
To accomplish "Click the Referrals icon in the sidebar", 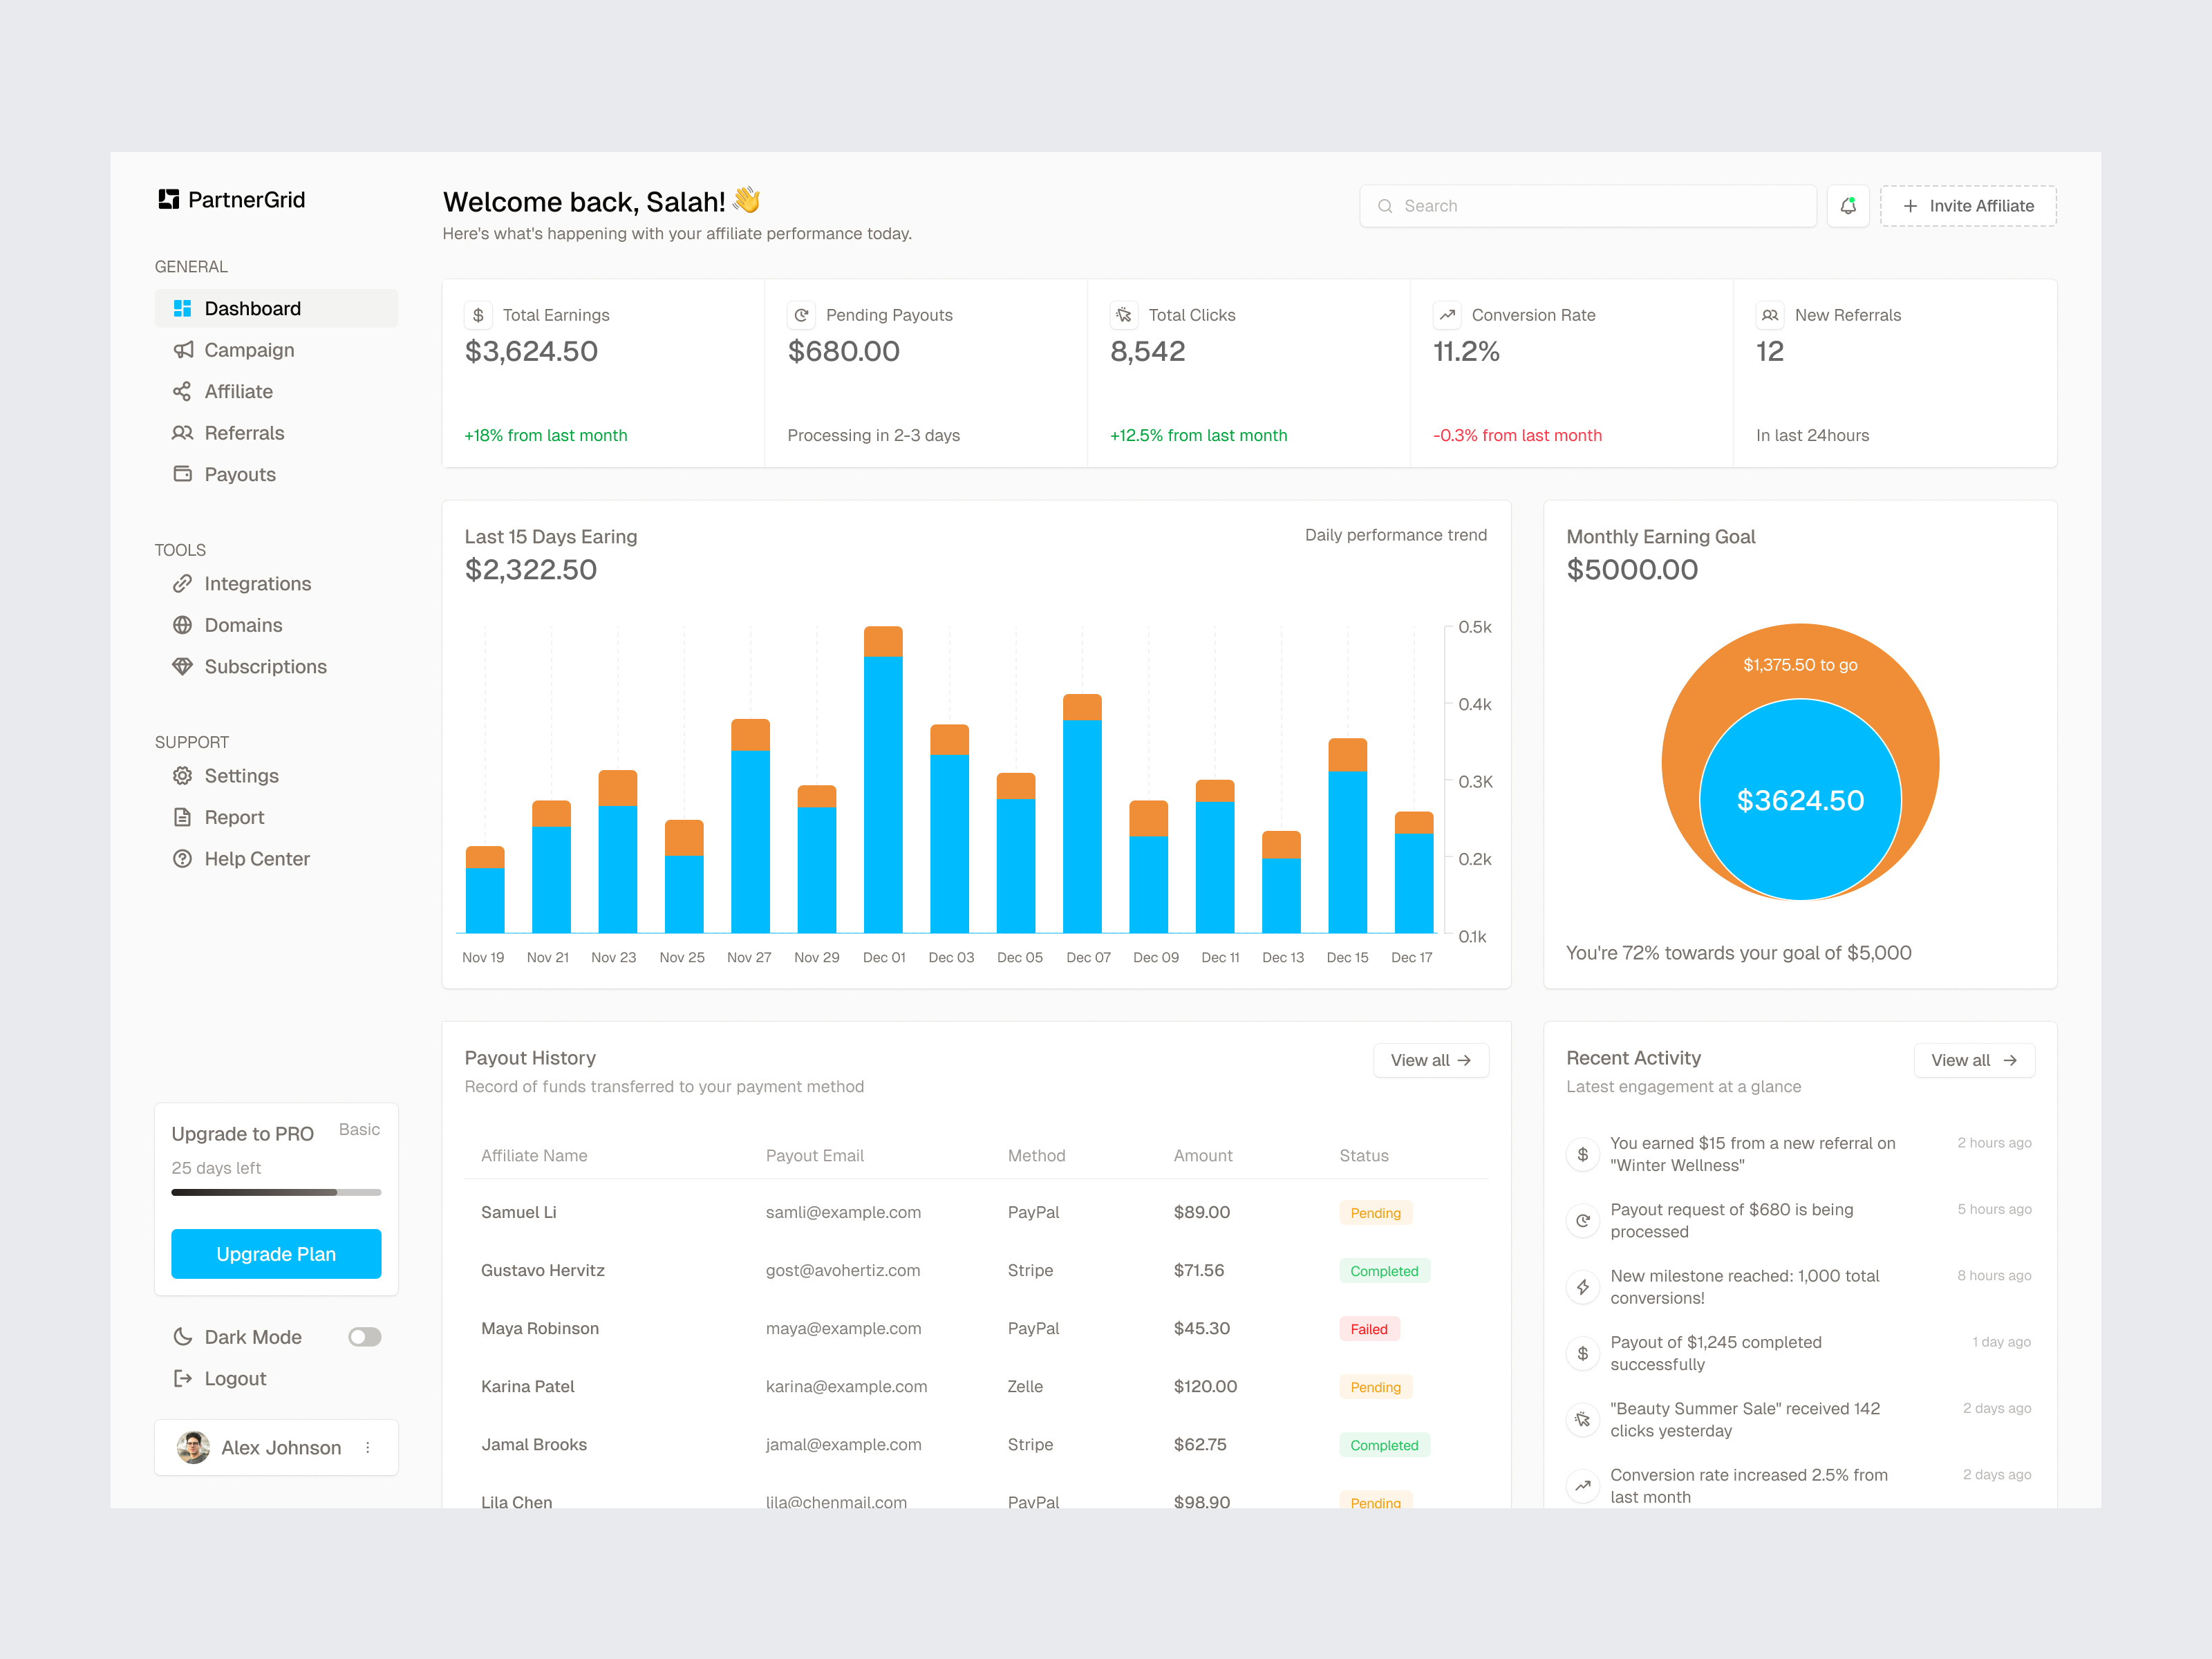I will point(183,432).
